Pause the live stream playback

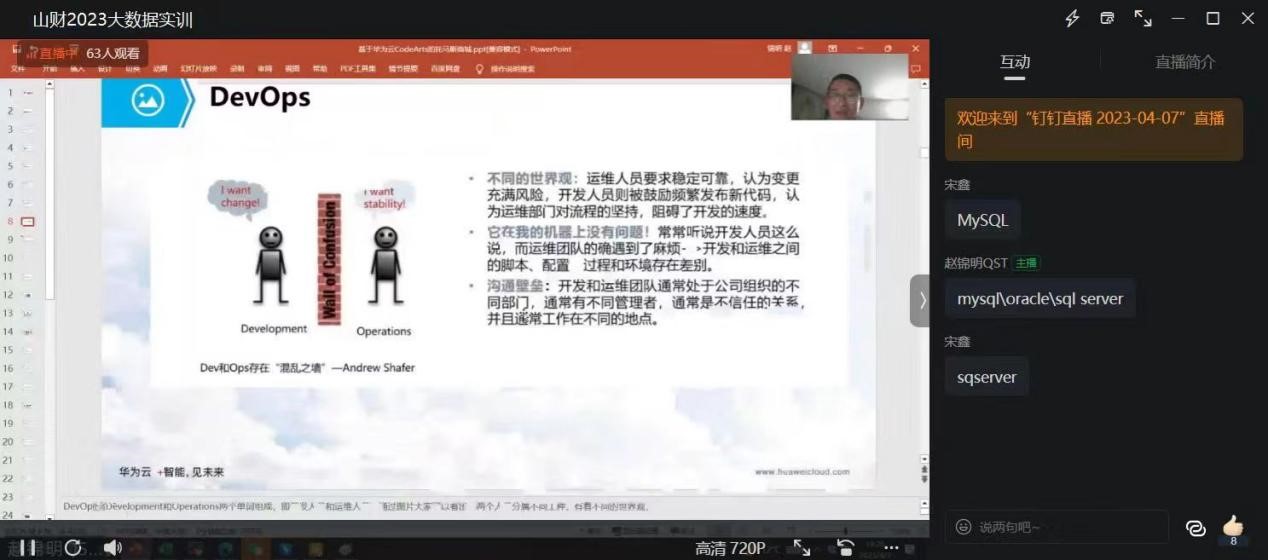[28, 547]
